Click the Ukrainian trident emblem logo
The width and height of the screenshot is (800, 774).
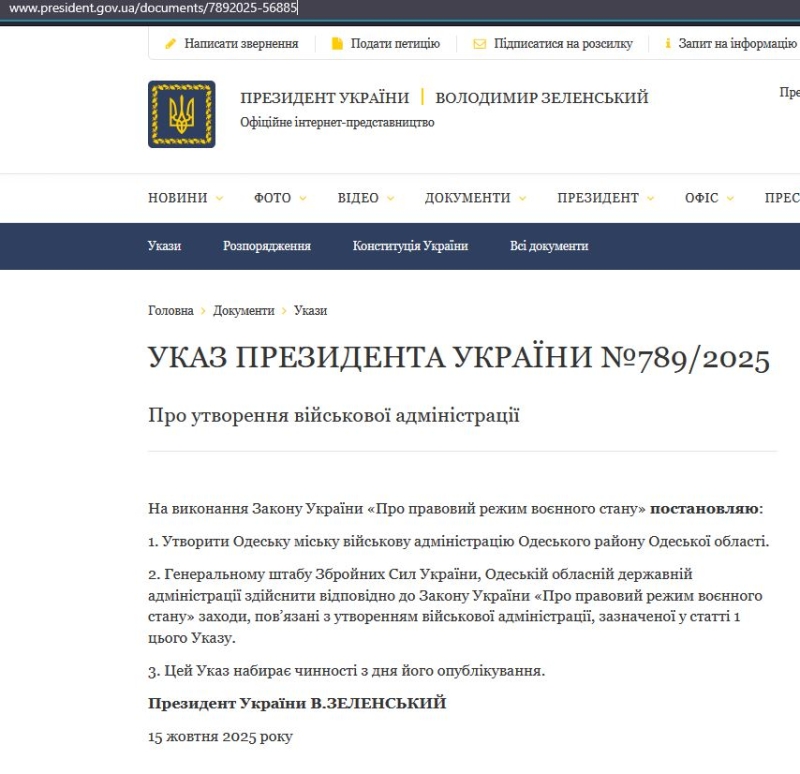[x=181, y=114]
